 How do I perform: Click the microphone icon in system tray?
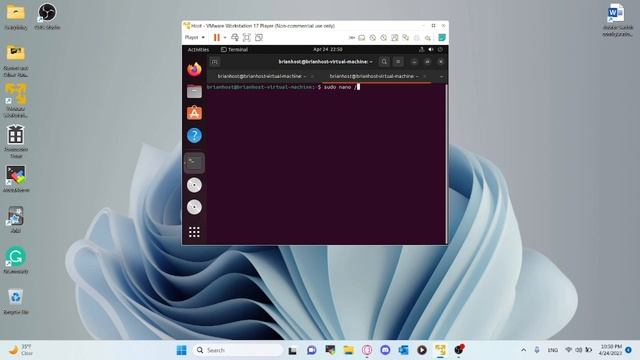coord(537,350)
